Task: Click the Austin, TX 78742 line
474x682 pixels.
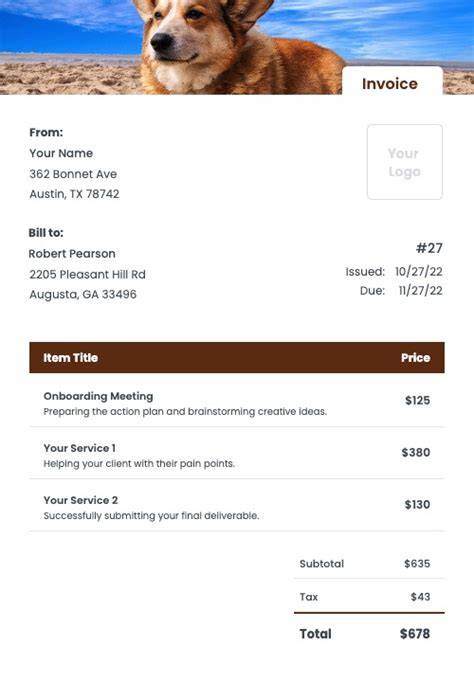Action: coord(74,194)
